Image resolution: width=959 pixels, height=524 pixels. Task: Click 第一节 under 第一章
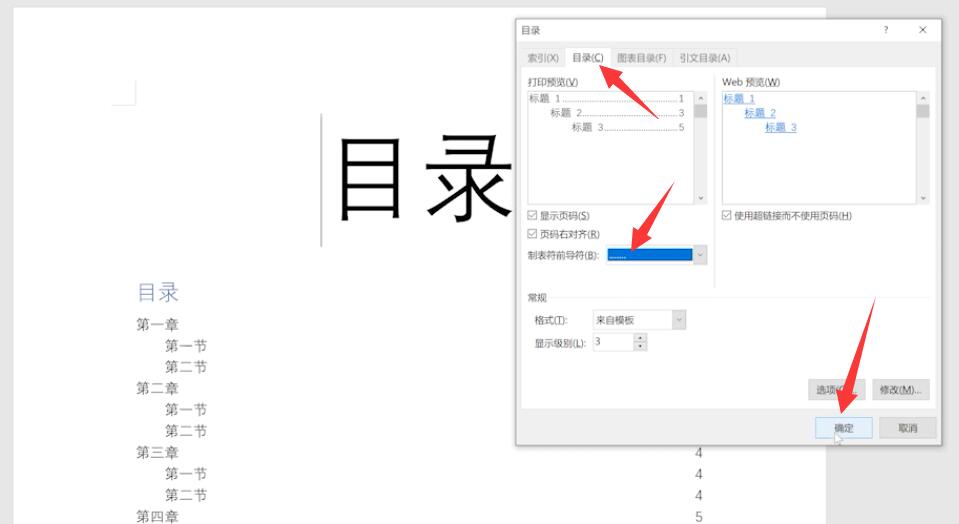pyautogui.click(x=186, y=345)
